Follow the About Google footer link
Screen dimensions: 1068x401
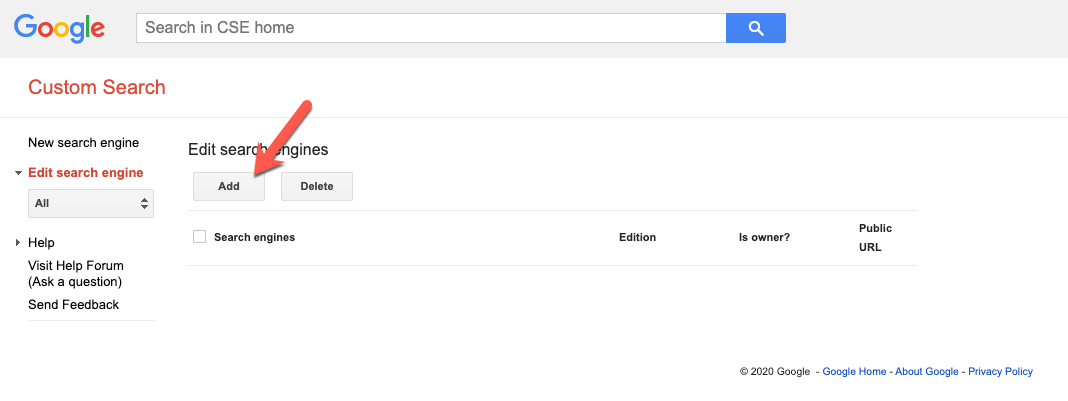pos(926,372)
